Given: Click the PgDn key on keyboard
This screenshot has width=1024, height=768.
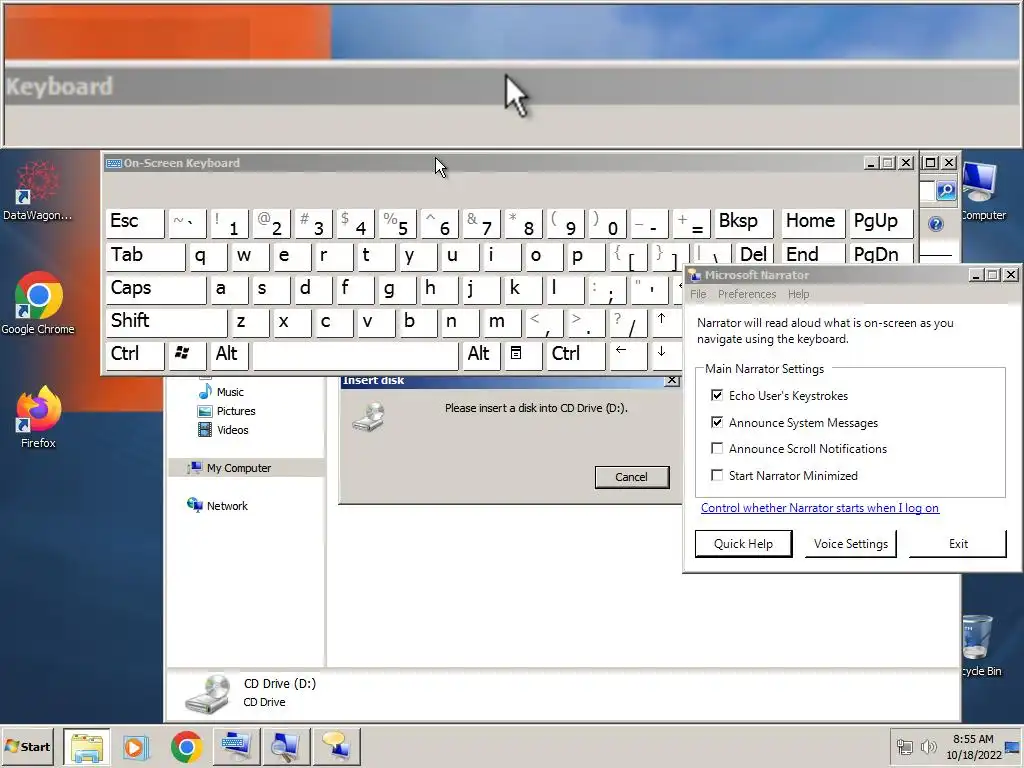Looking at the screenshot, I should 880,255.
